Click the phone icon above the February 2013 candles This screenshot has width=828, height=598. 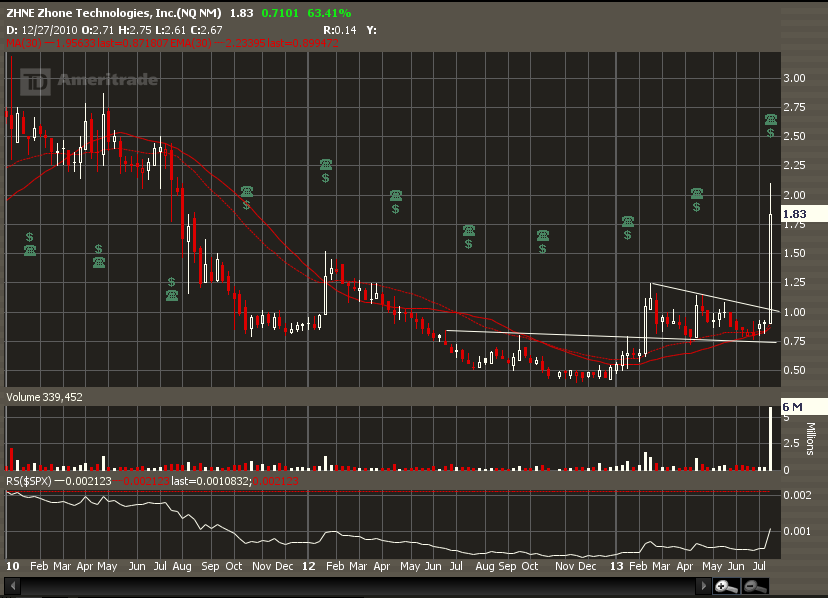click(628, 222)
